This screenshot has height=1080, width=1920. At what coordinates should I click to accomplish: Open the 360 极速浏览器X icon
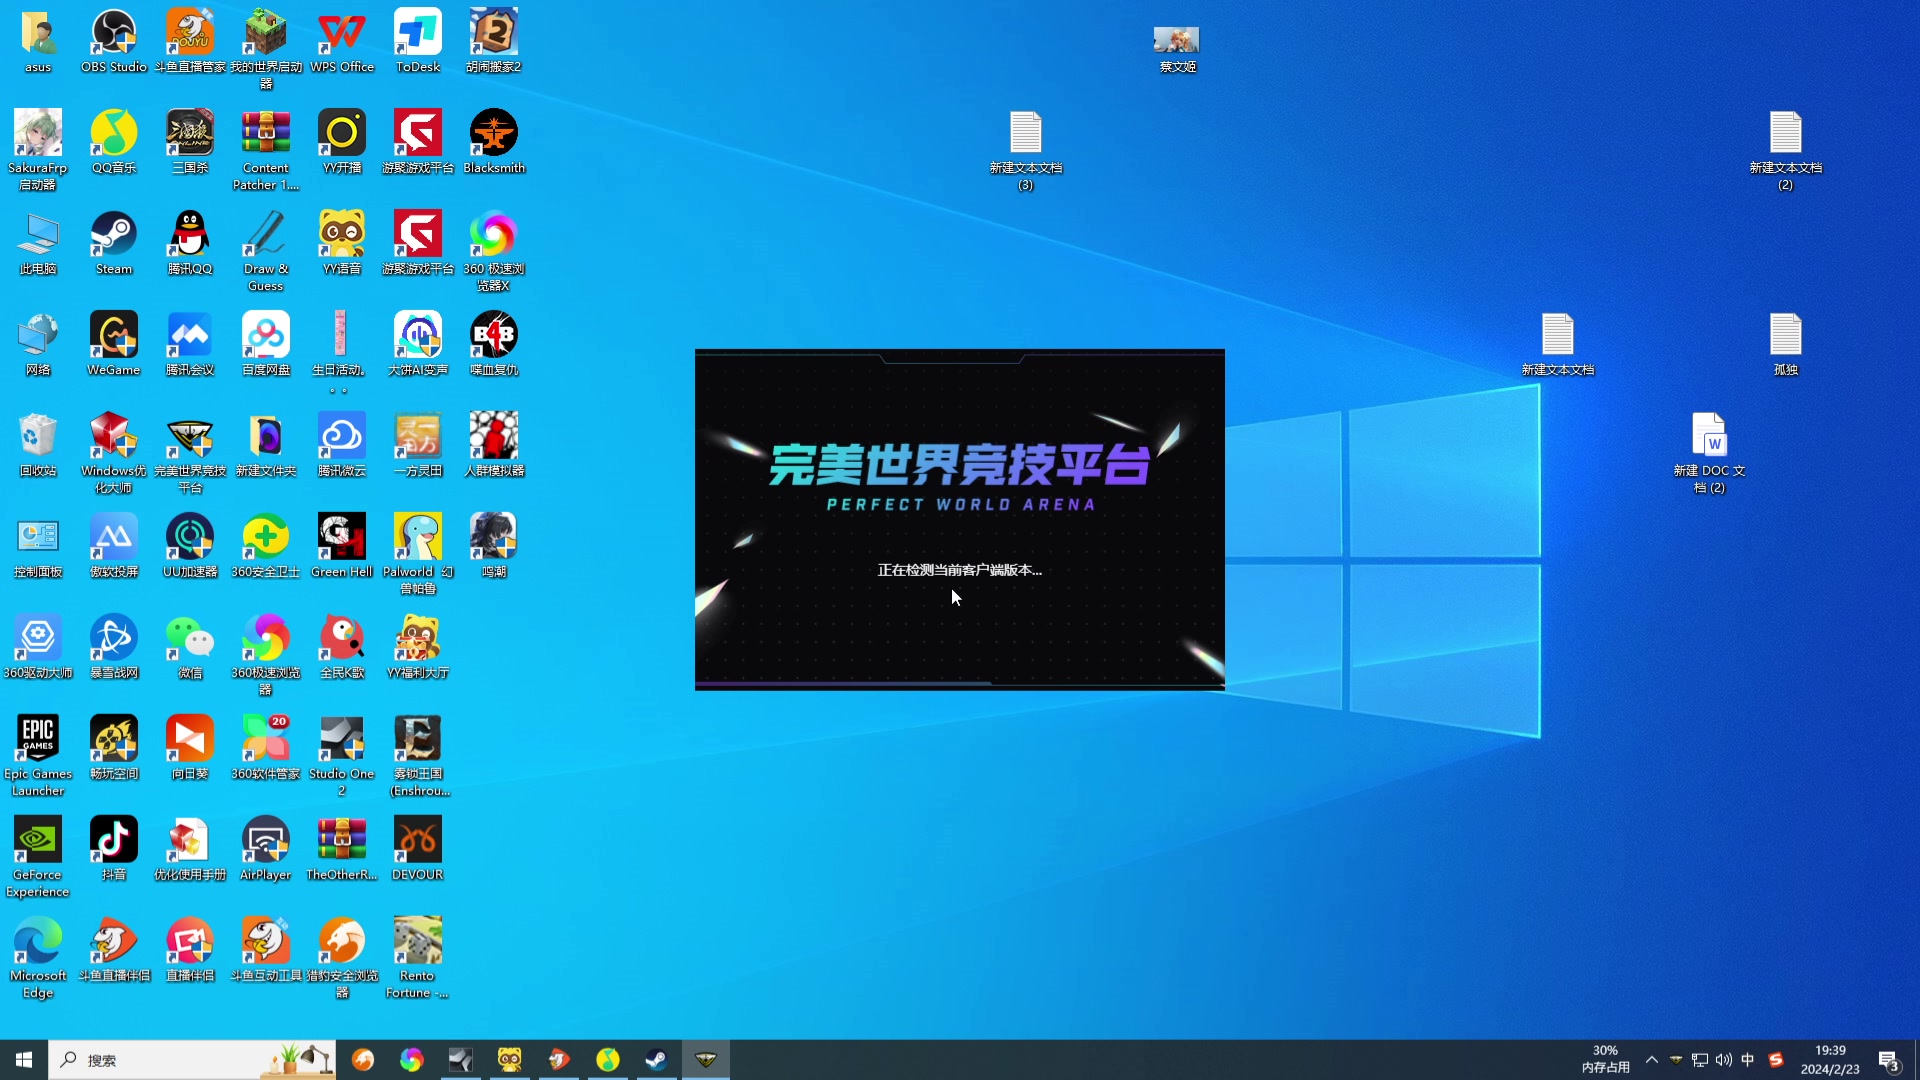pyautogui.click(x=494, y=251)
